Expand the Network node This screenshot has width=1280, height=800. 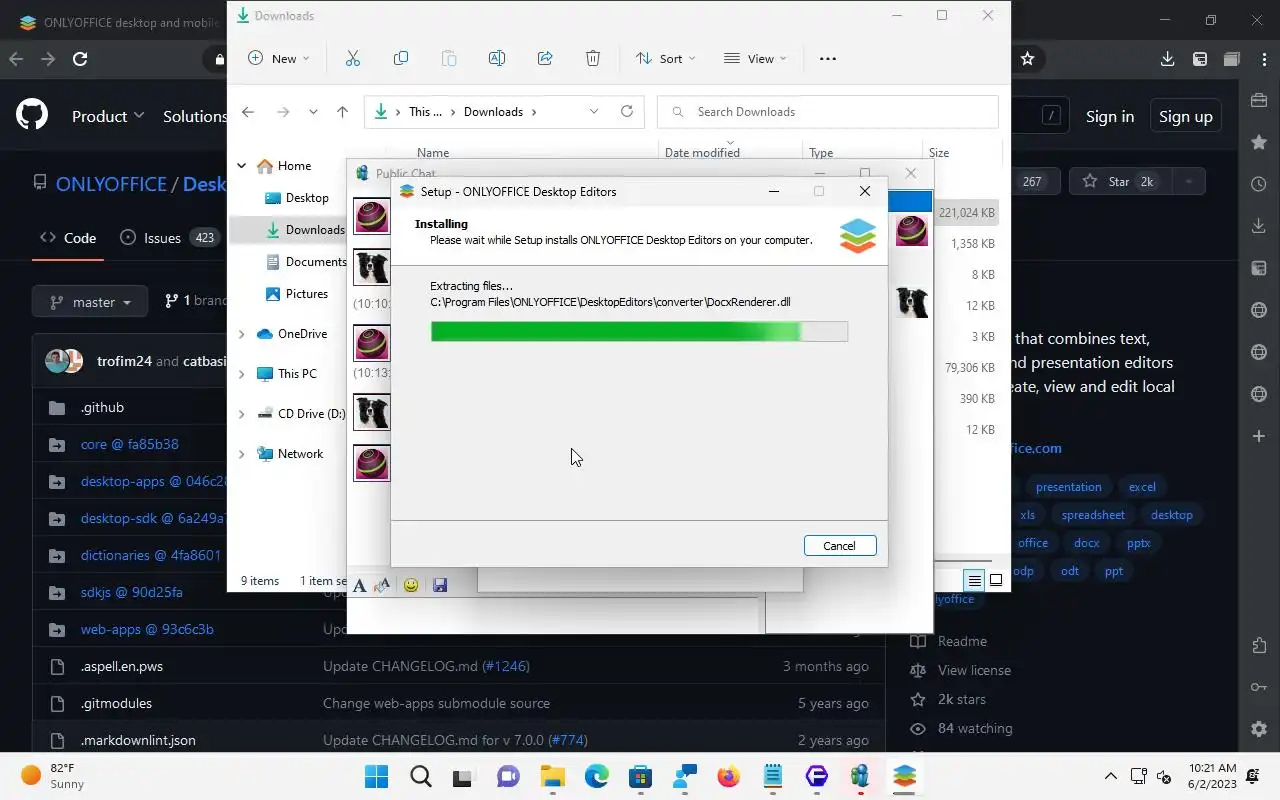click(x=242, y=454)
